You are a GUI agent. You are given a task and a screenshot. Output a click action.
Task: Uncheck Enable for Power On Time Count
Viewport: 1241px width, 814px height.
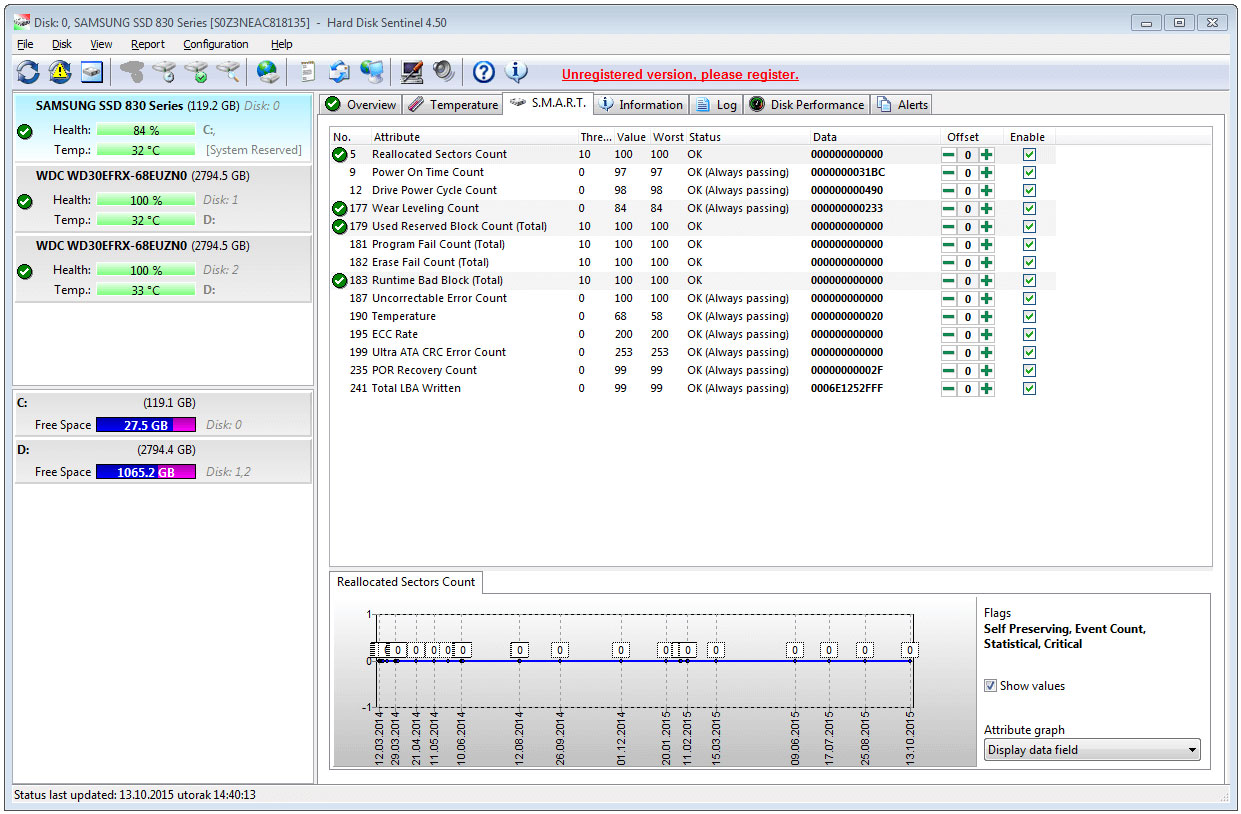click(1029, 173)
